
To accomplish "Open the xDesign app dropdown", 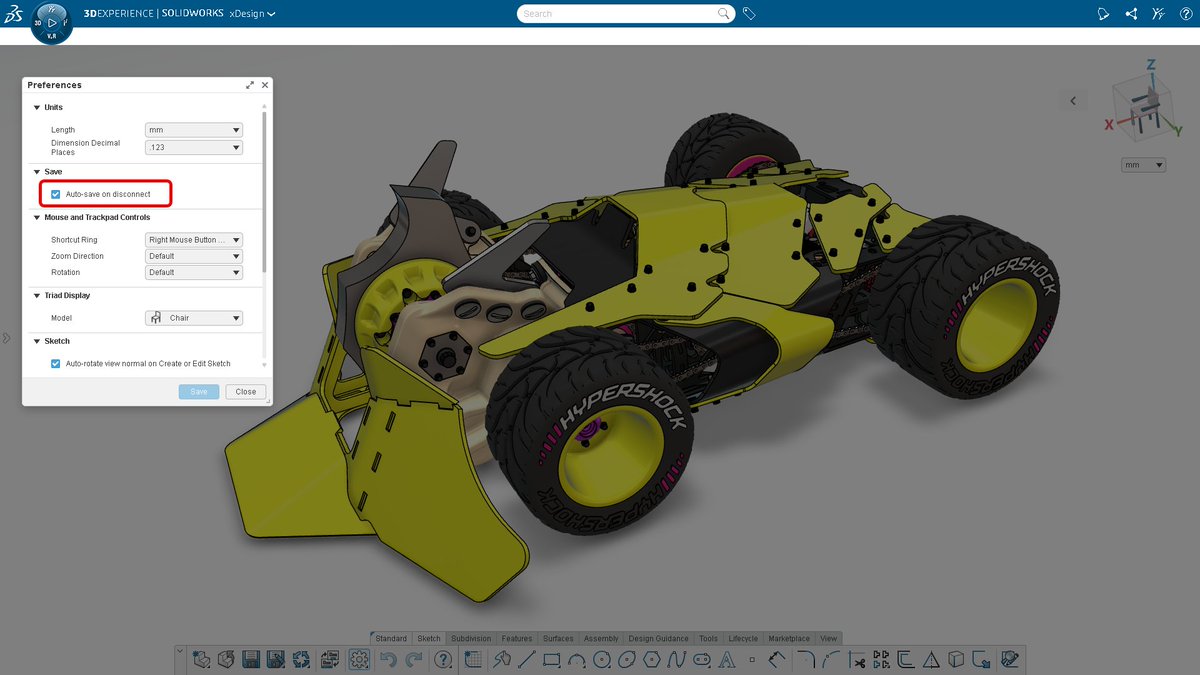I will (x=252, y=14).
